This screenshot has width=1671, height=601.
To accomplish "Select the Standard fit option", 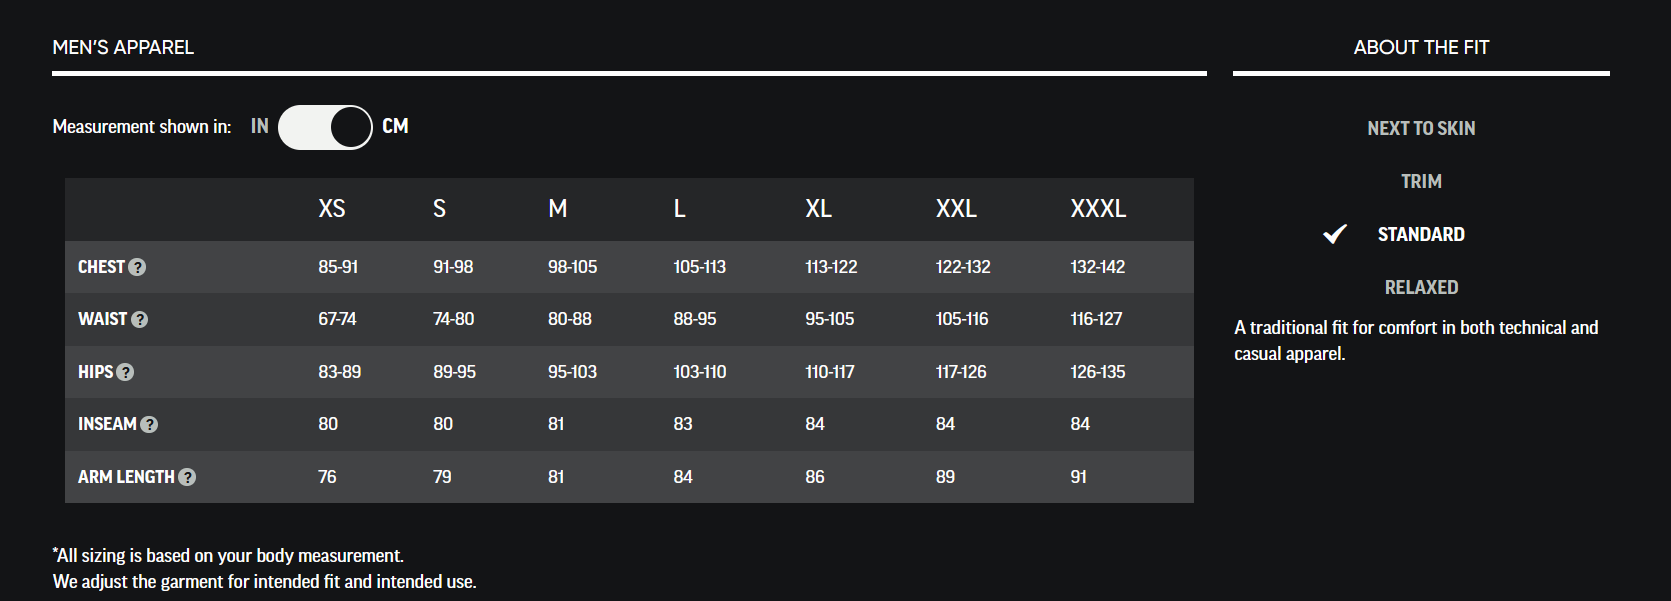I will 1421,234.
